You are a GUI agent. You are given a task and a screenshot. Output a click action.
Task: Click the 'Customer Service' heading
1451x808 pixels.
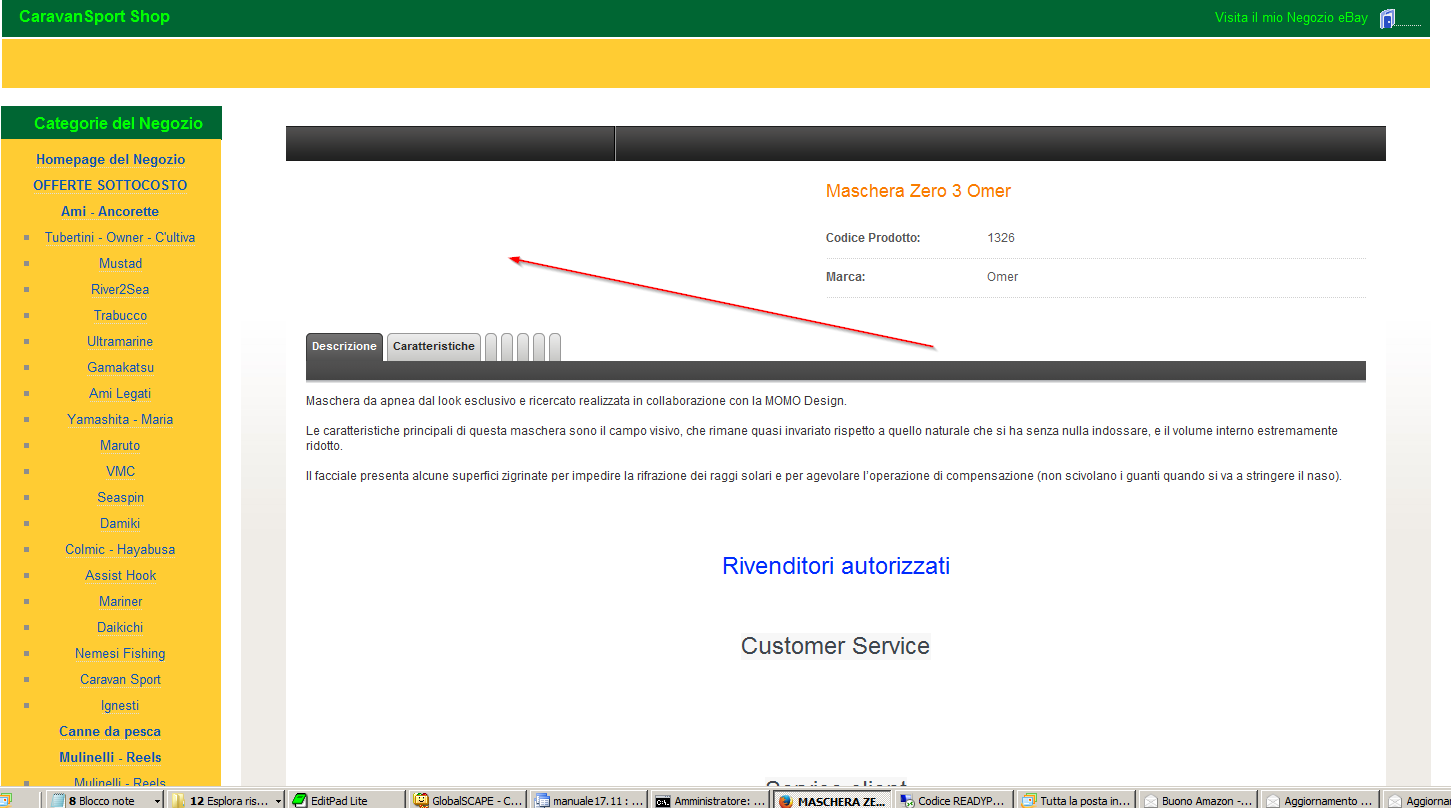835,646
